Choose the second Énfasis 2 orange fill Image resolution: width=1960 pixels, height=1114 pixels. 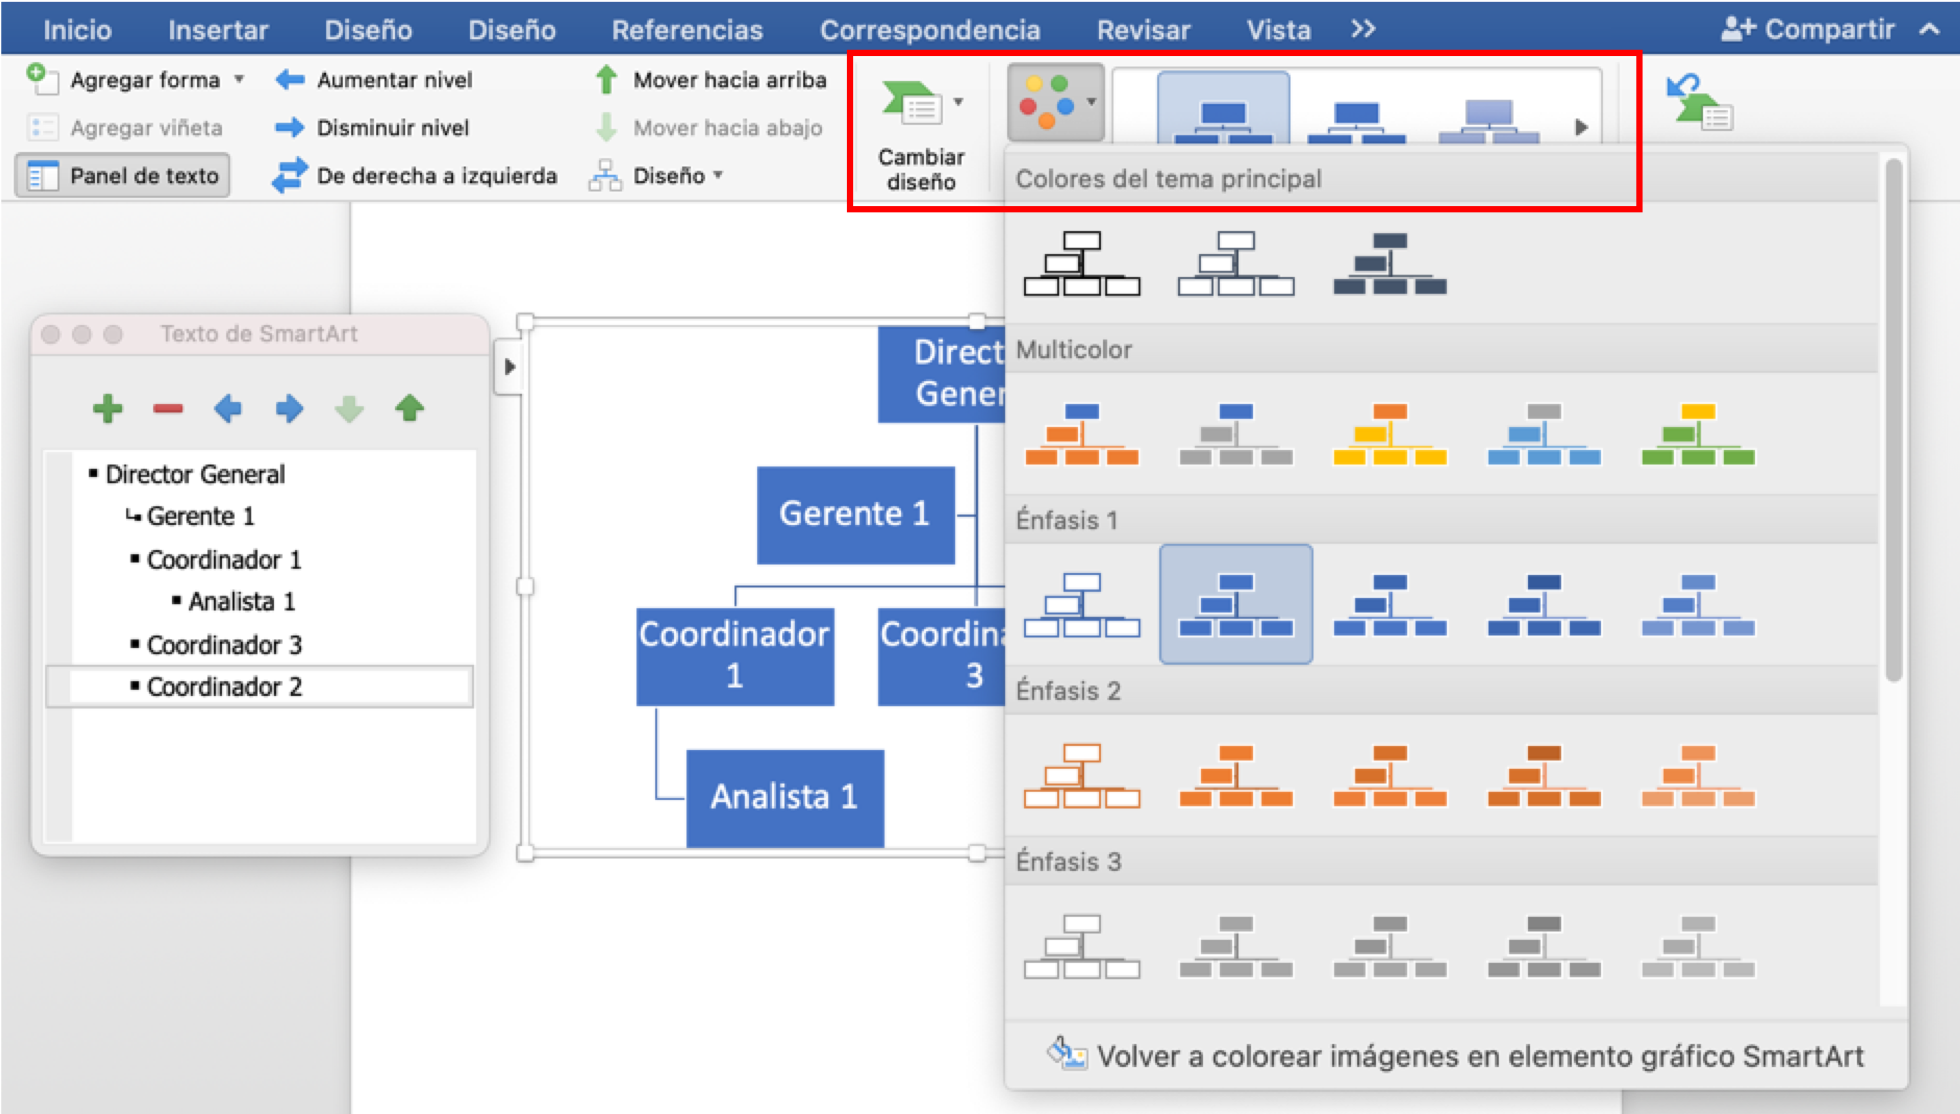(x=1236, y=776)
